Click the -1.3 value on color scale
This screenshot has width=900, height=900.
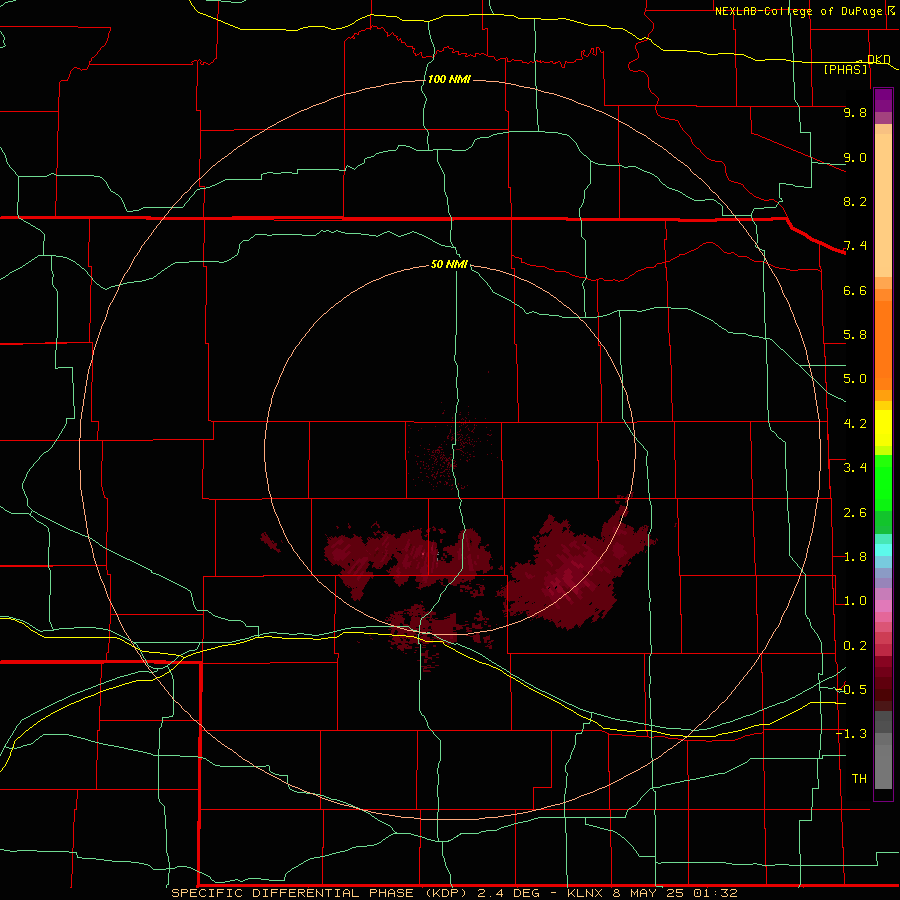[x=851, y=734]
